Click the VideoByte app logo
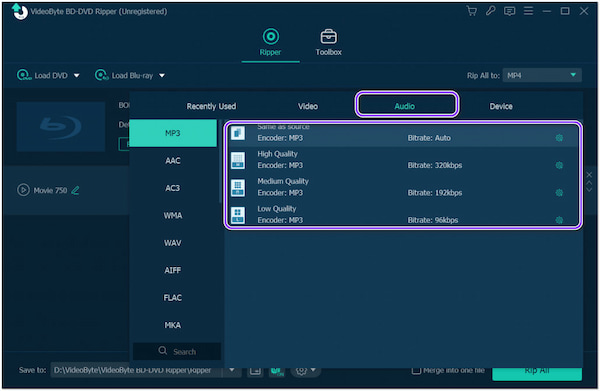 click(x=20, y=11)
